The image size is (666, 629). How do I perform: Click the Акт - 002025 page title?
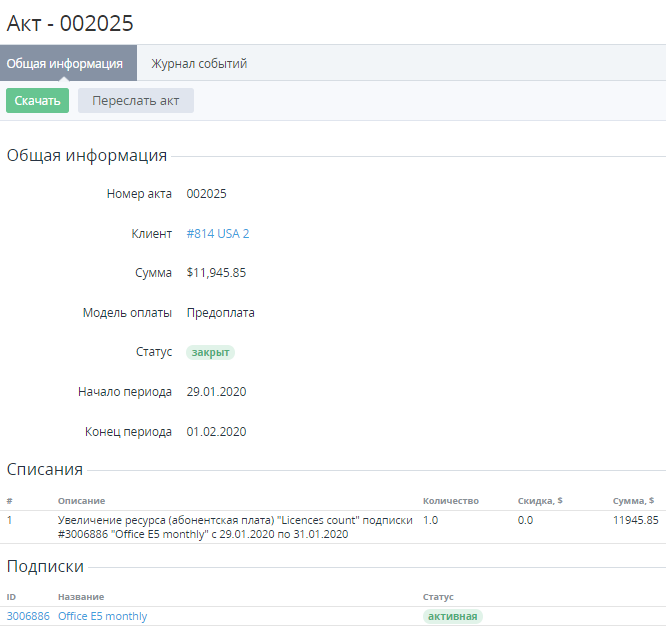click(70, 22)
